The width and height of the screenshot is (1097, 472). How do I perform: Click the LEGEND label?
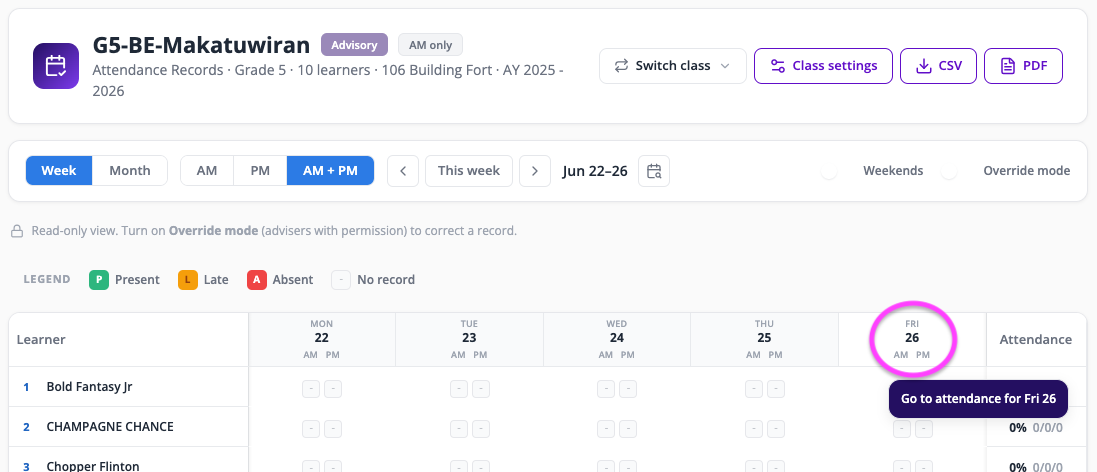[x=47, y=279]
